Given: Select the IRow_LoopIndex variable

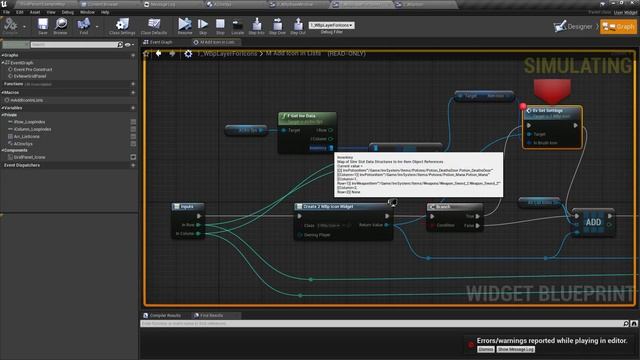Looking at the screenshot, I should [x=29, y=122].
